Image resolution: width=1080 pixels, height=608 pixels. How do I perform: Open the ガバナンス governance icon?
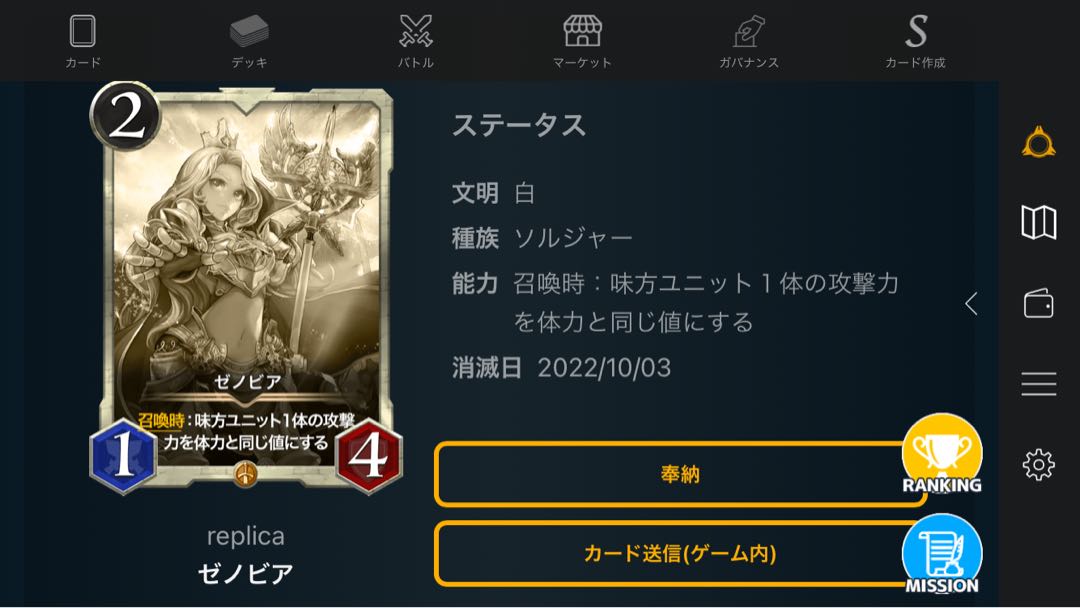tap(749, 41)
